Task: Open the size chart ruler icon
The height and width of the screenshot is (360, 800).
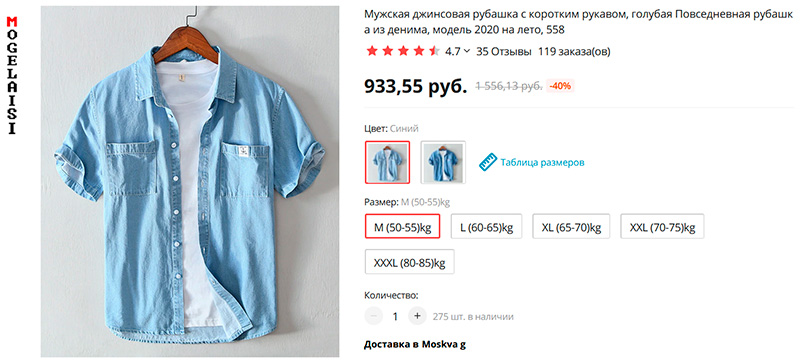Action: [x=488, y=162]
